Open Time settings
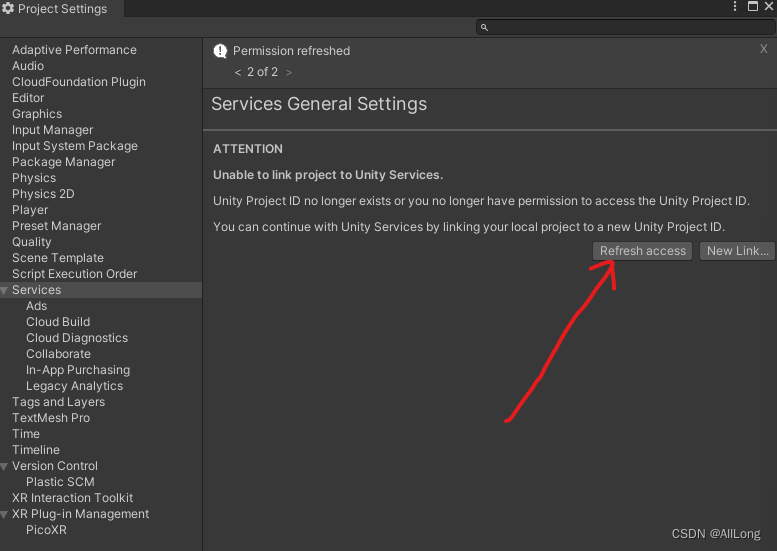The width and height of the screenshot is (777, 551). [26, 434]
